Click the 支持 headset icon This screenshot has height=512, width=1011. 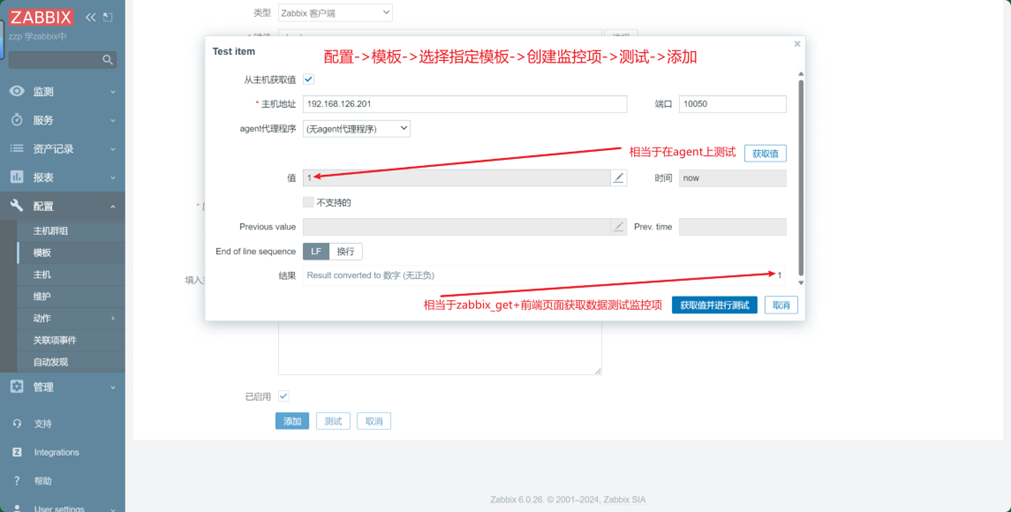click(17, 424)
